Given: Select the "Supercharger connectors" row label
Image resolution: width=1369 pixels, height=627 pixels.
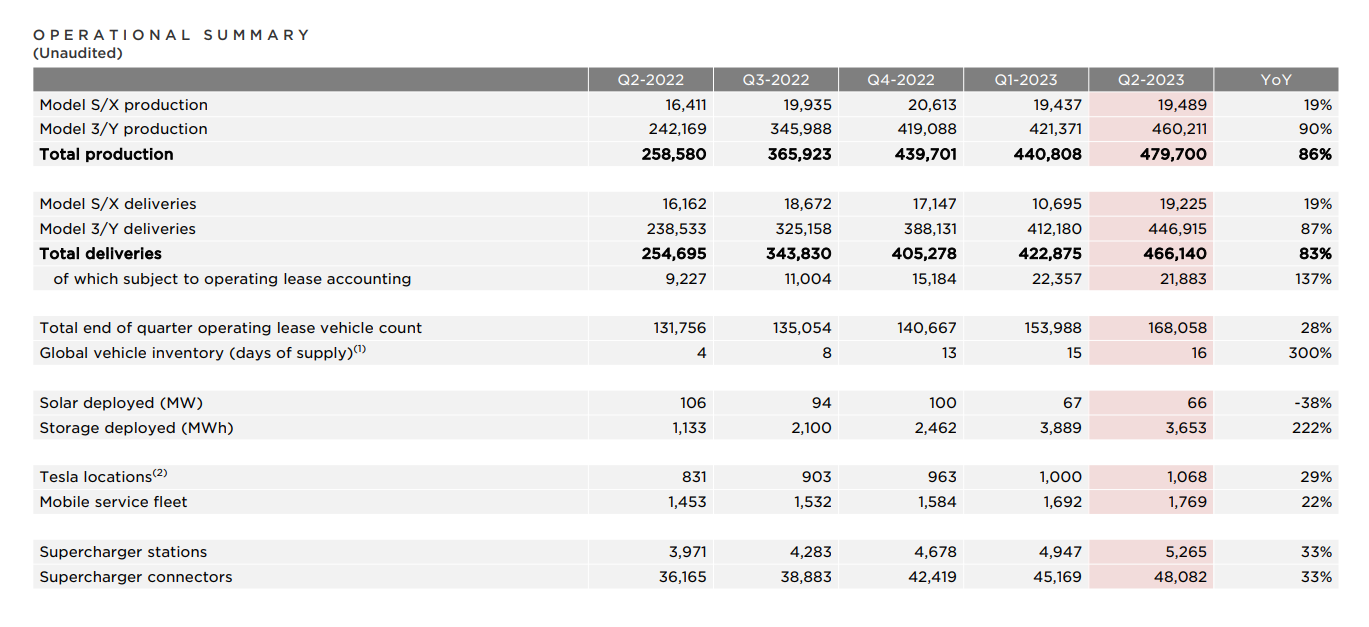Looking at the screenshot, I should (x=136, y=577).
